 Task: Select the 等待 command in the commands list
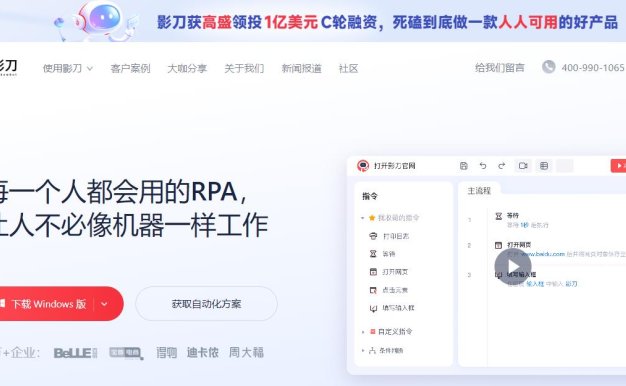382,254
